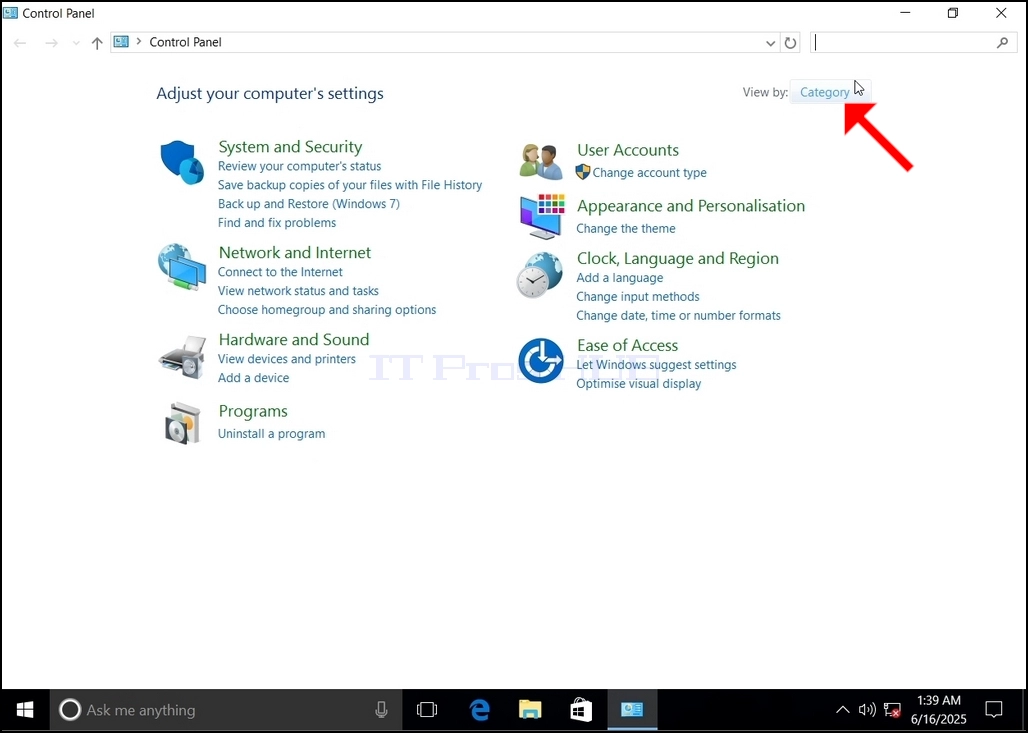Viewport: 1028px width, 733px height.
Task: Open the Store app on taskbar
Action: (581, 710)
